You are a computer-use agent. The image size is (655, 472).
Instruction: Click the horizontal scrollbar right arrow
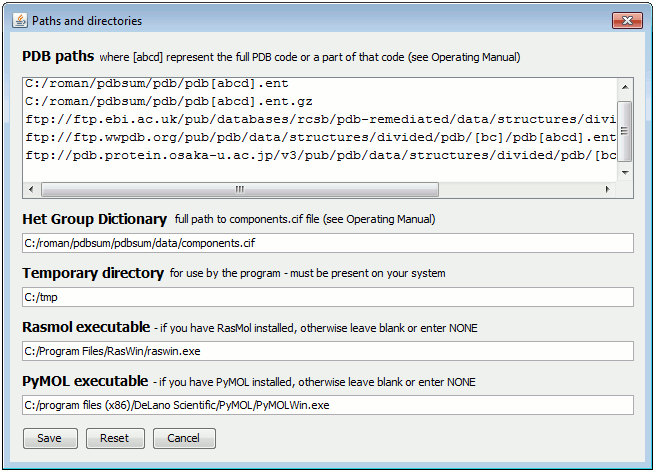(609, 188)
